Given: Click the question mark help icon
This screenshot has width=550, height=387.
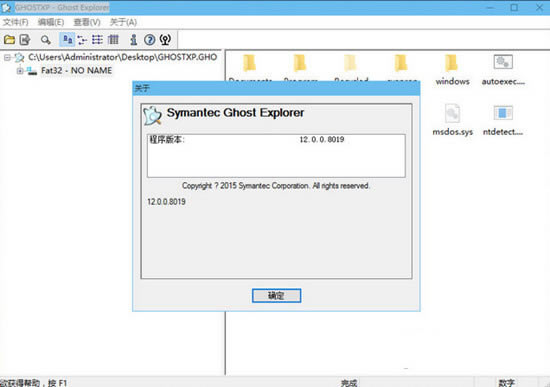Looking at the screenshot, I should point(150,40).
